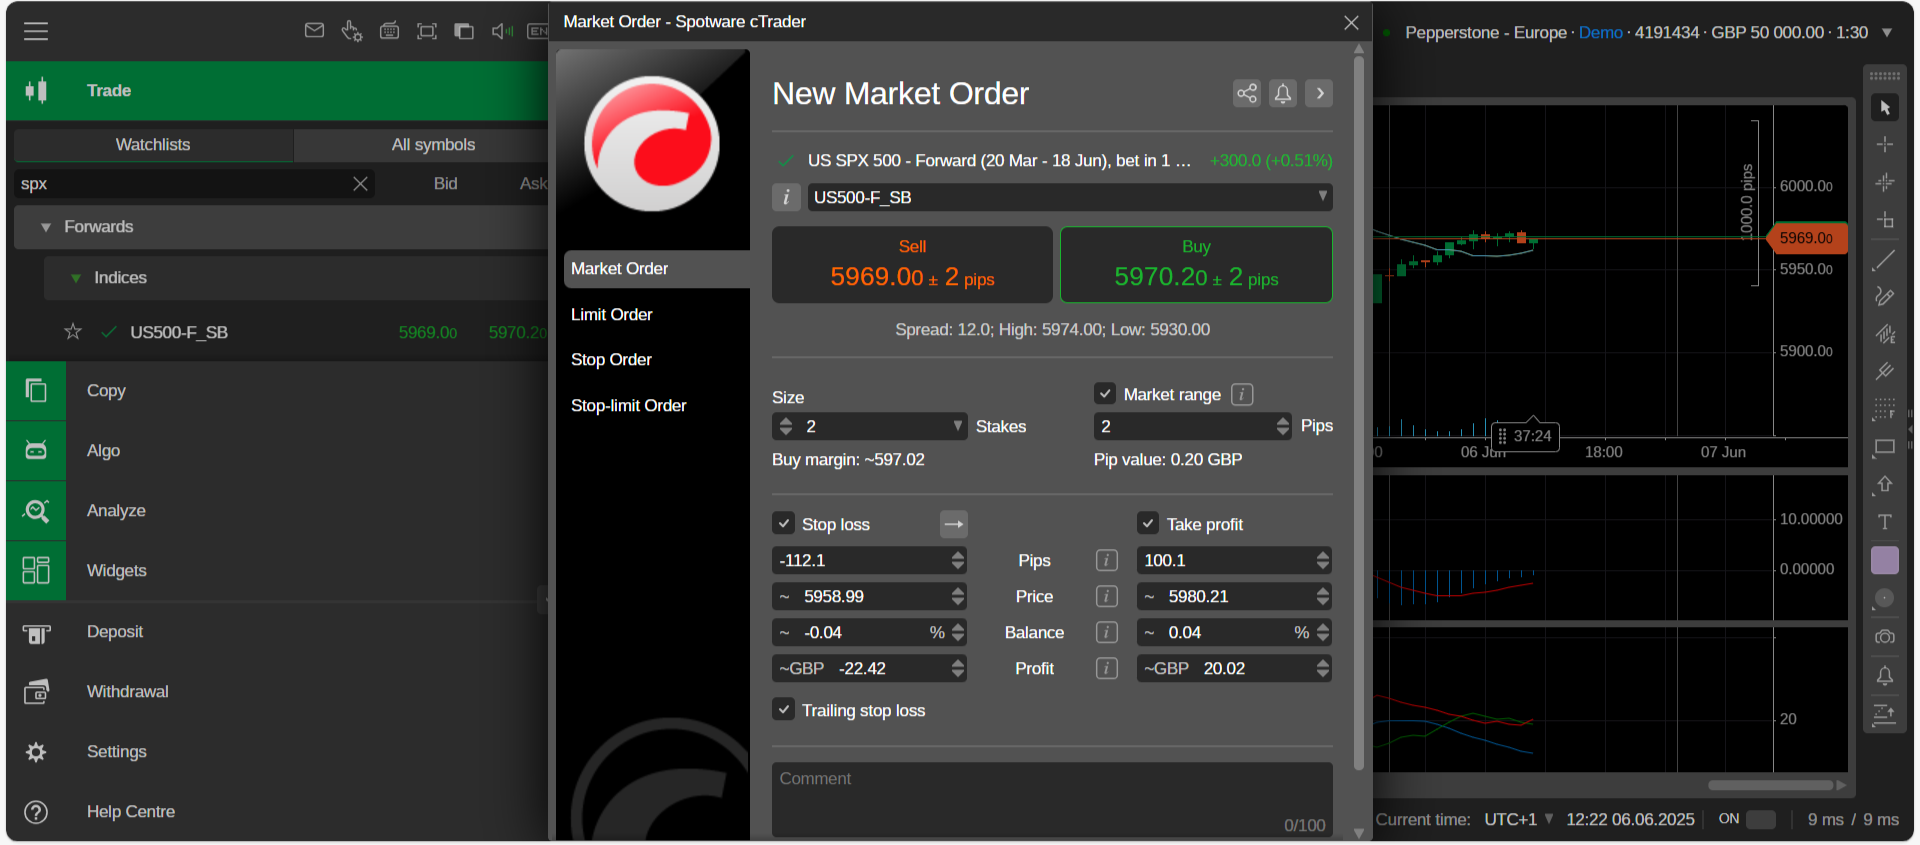
Task: Open Settings from the sidebar
Action: coord(277,752)
